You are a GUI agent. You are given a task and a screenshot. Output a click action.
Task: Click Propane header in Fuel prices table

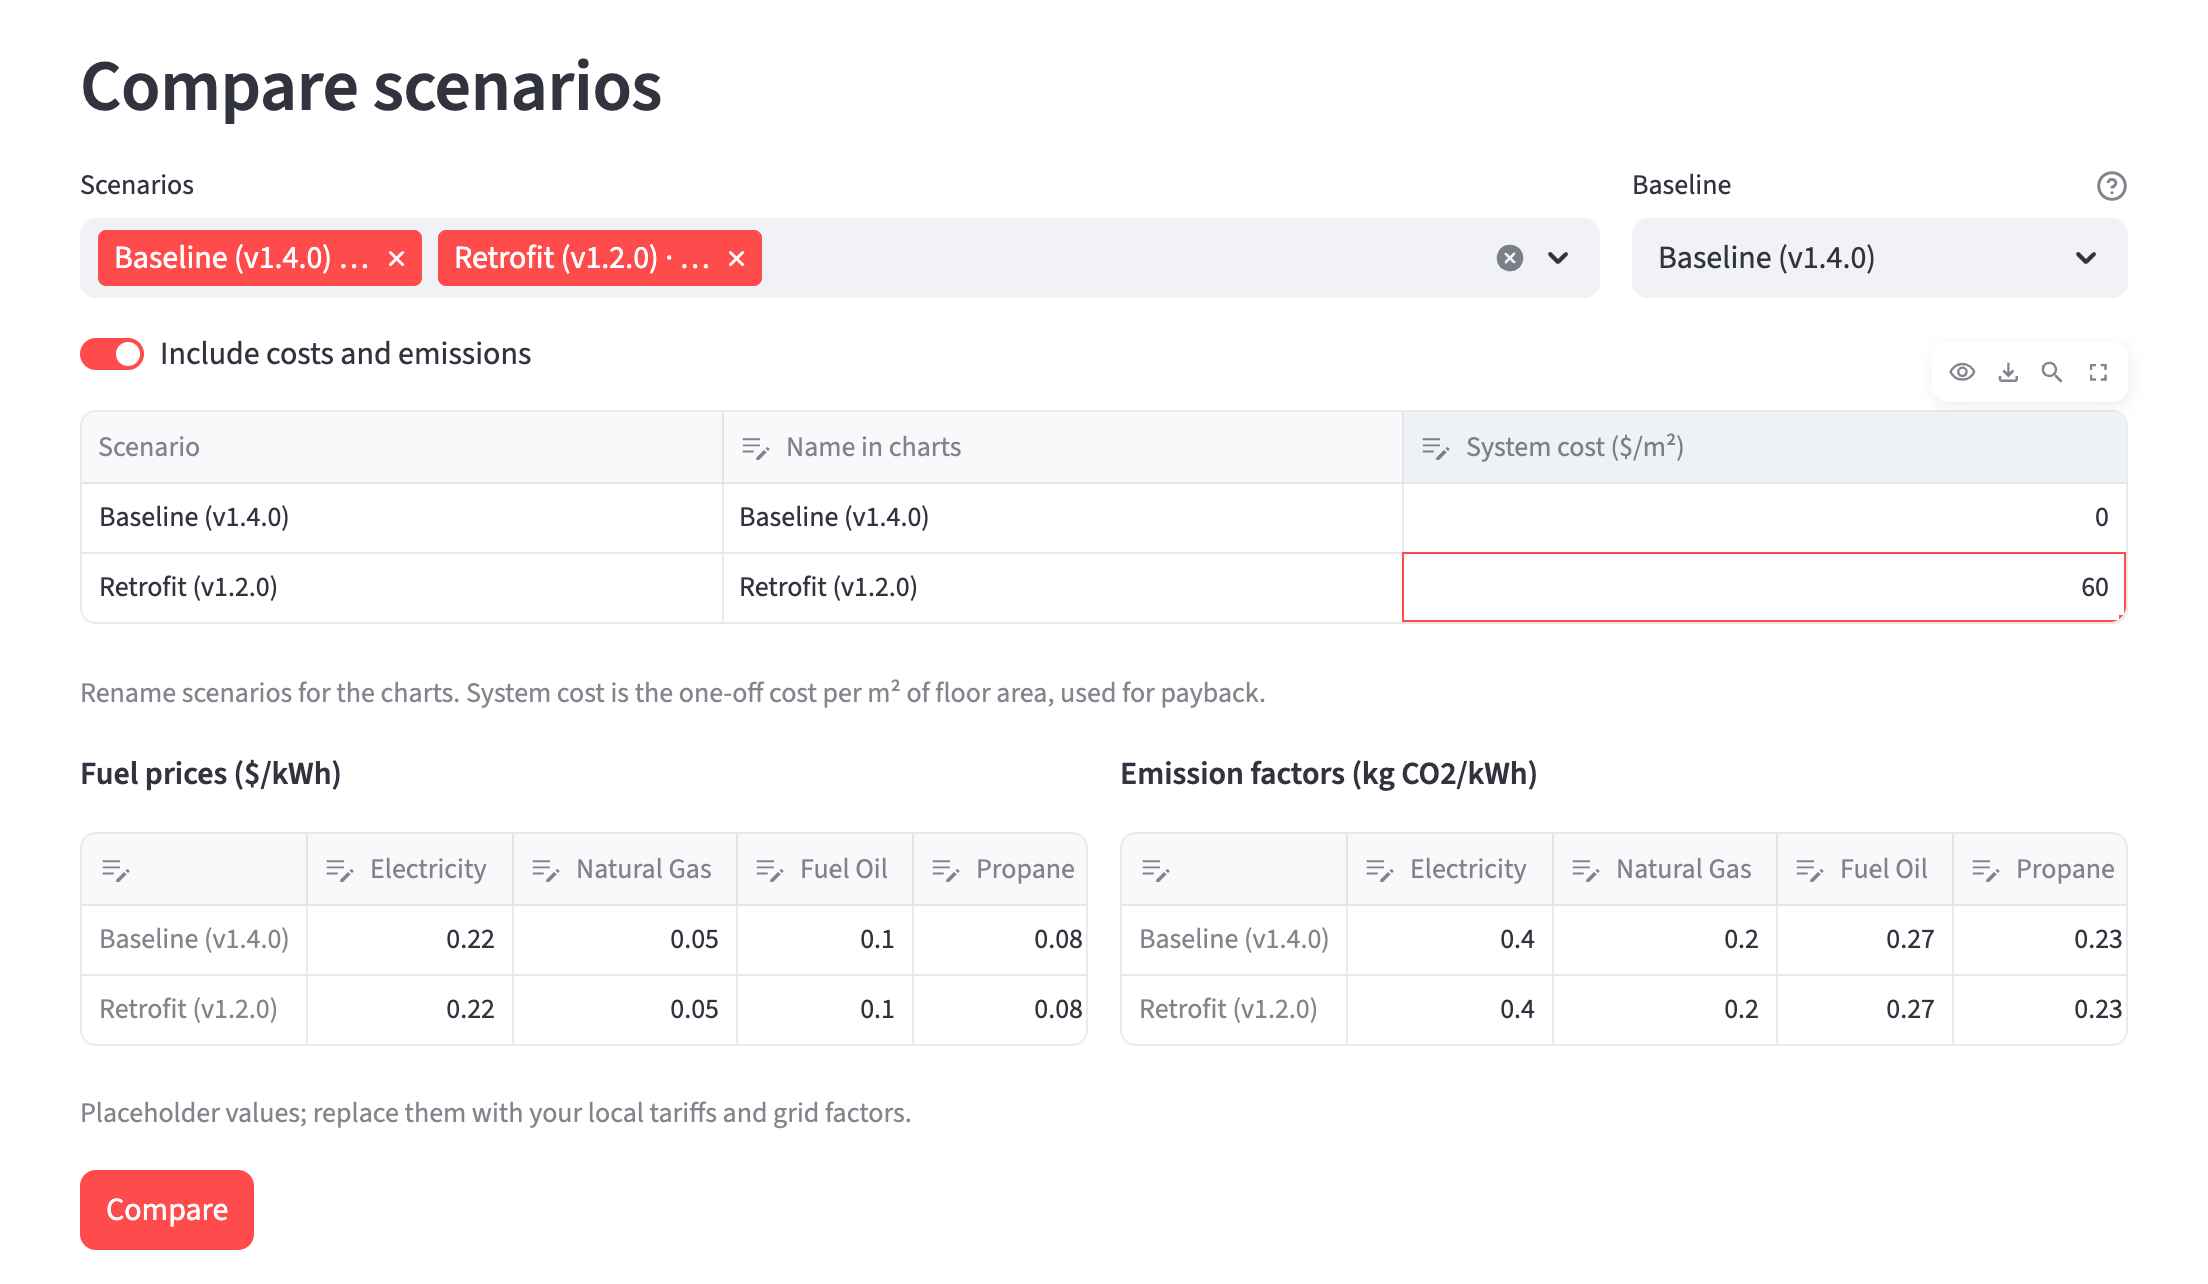pos(1000,869)
